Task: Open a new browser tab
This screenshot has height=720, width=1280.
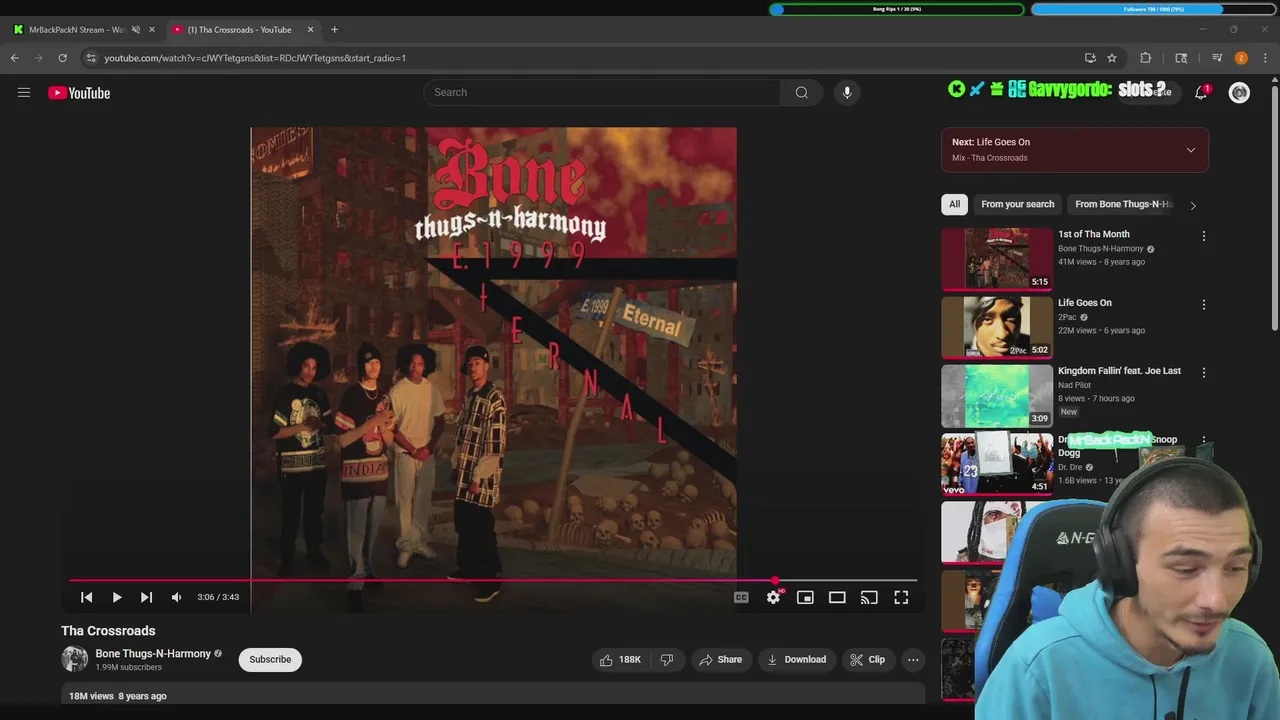Action: [x=334, y=29]
